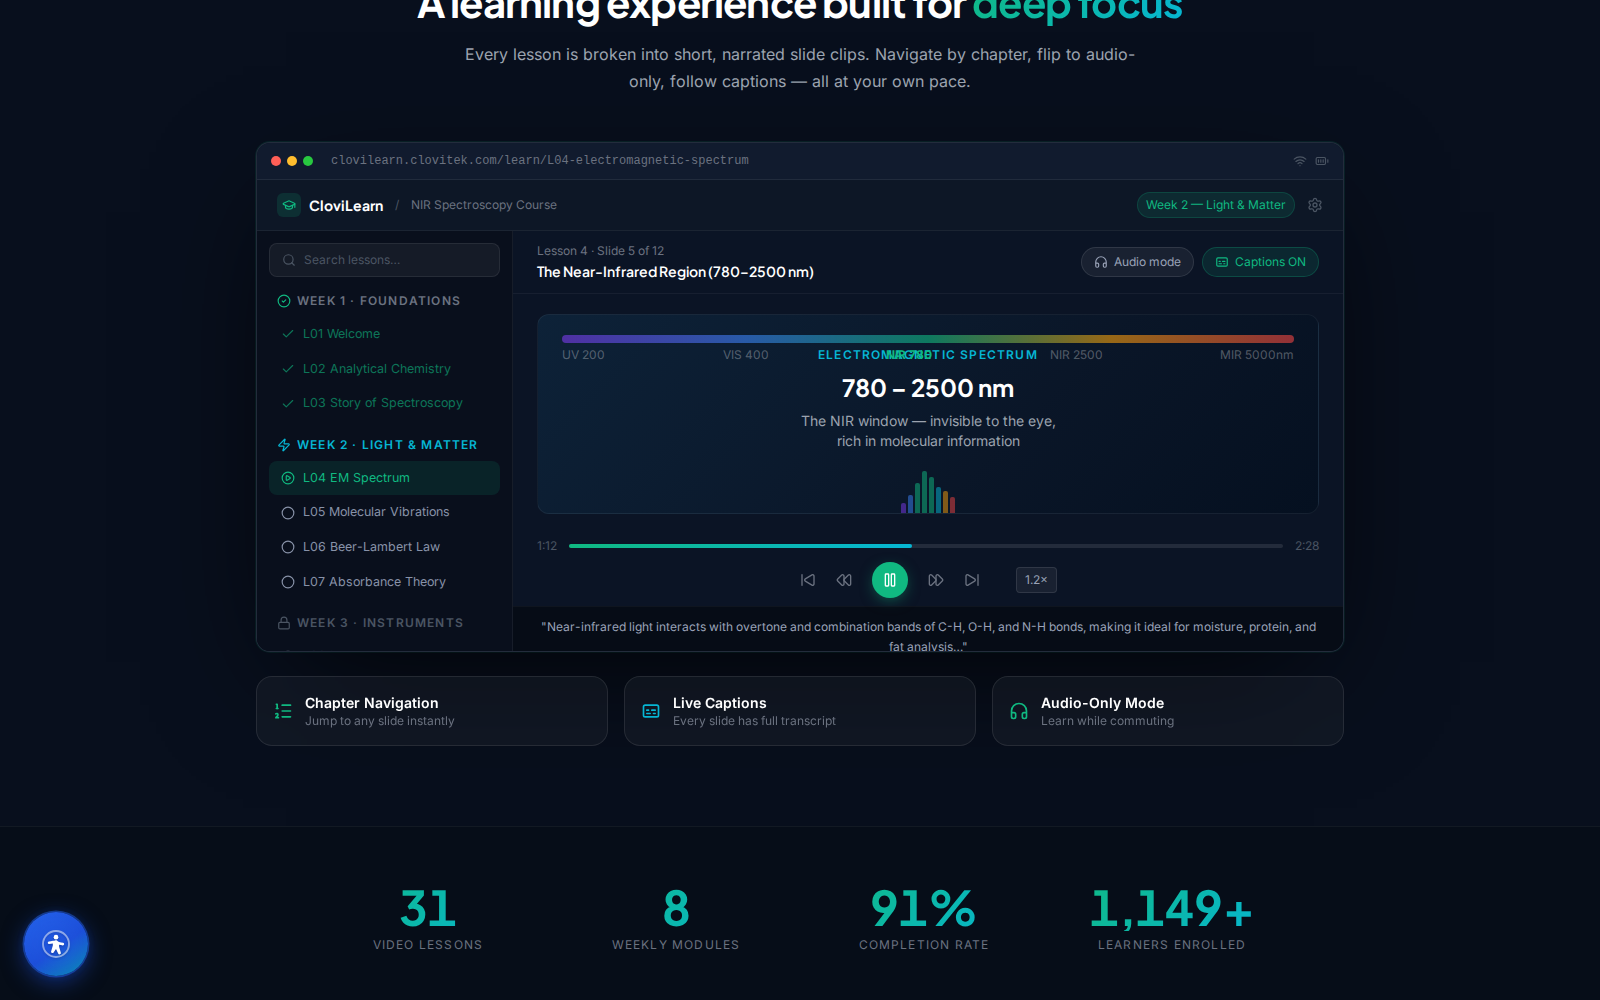Image resolution: width=1600 pixels, height=1000 pixels.
Task: Click the rainbow spectrum gradient bar
Action: (x=928, y=339)
